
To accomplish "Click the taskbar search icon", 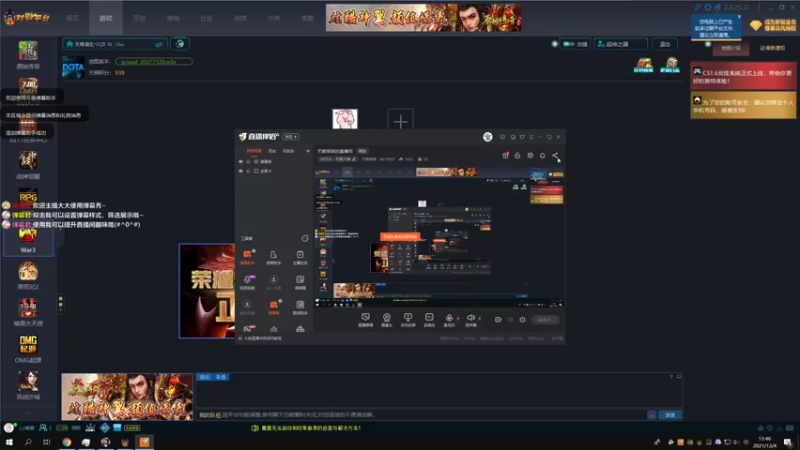I will click(28, 442).
